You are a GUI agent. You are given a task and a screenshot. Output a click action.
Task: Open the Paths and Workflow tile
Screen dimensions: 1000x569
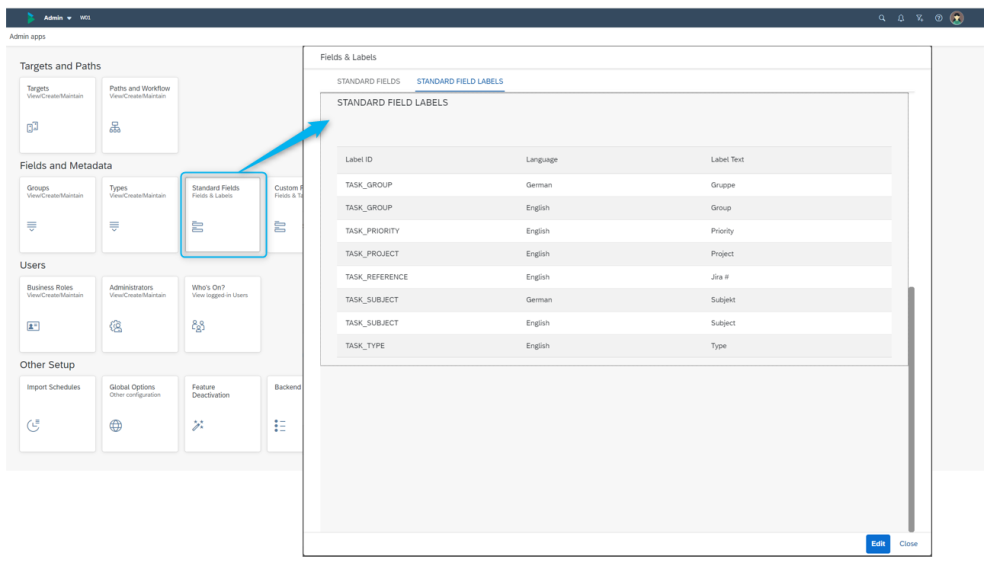(x=140, y=115)
